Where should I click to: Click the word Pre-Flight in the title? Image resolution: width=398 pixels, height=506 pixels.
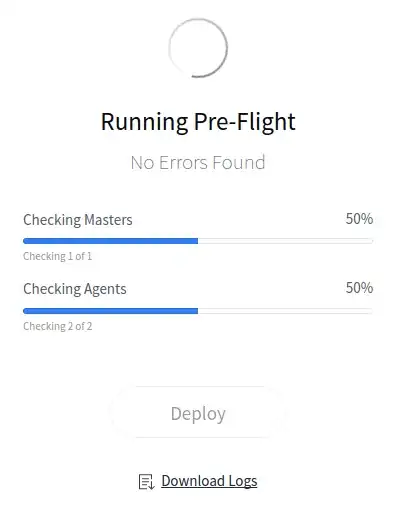[244, 122]
